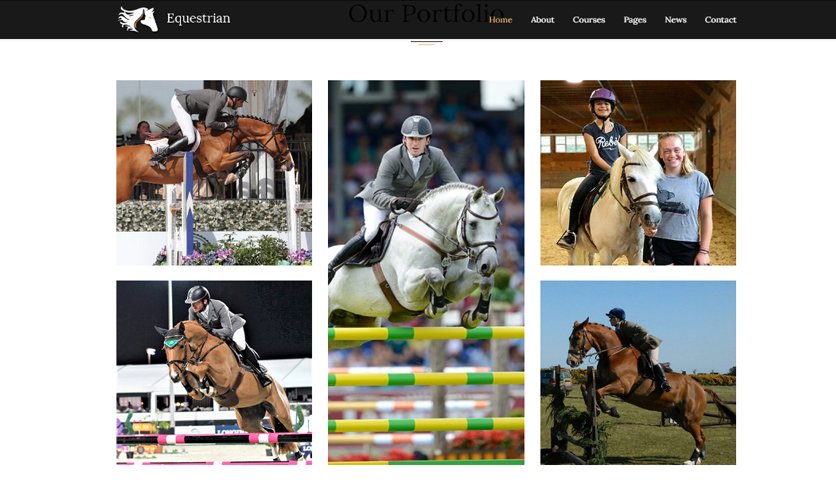Select the tall grey horse center photo
This screenshot has height=484, width=836.
(426, 272)
